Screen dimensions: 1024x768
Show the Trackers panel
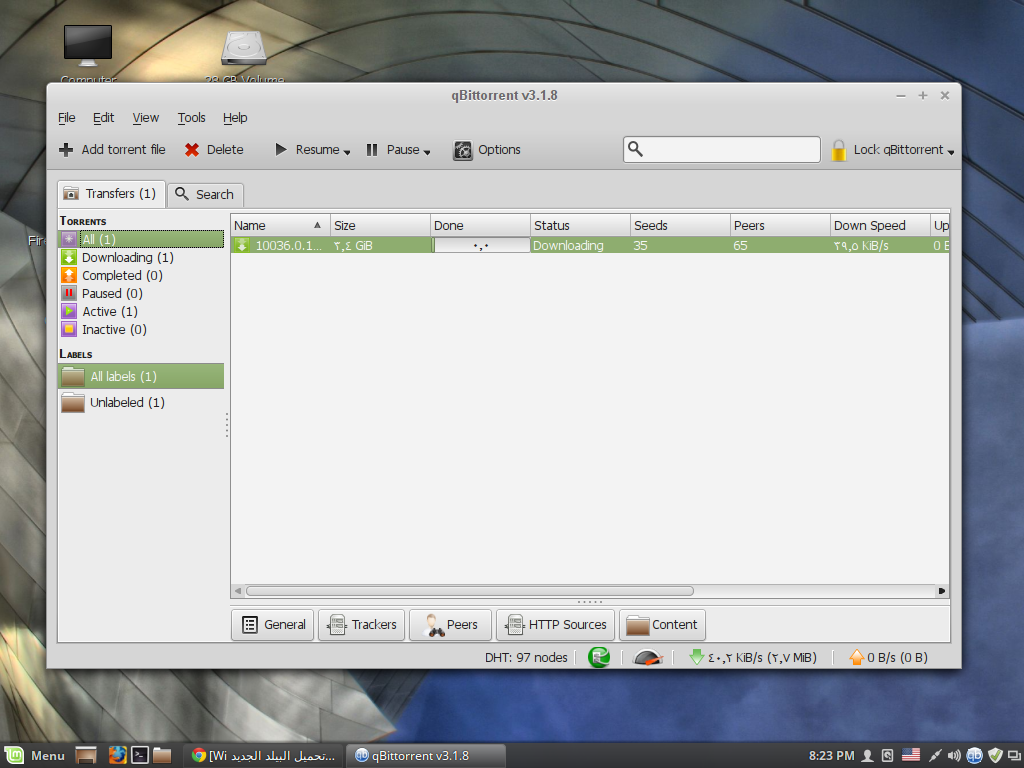362,624
